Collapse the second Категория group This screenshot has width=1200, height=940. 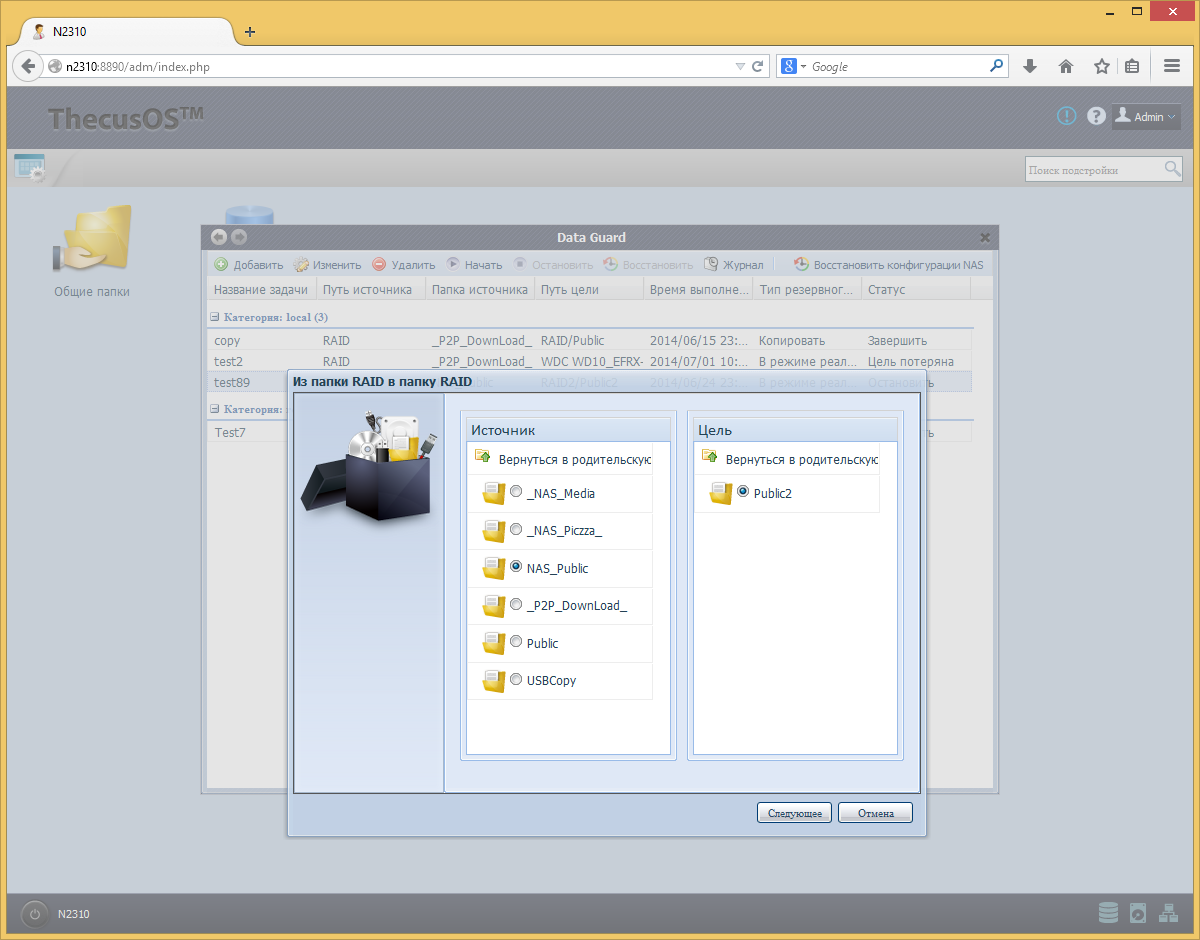tap(215, 409)
